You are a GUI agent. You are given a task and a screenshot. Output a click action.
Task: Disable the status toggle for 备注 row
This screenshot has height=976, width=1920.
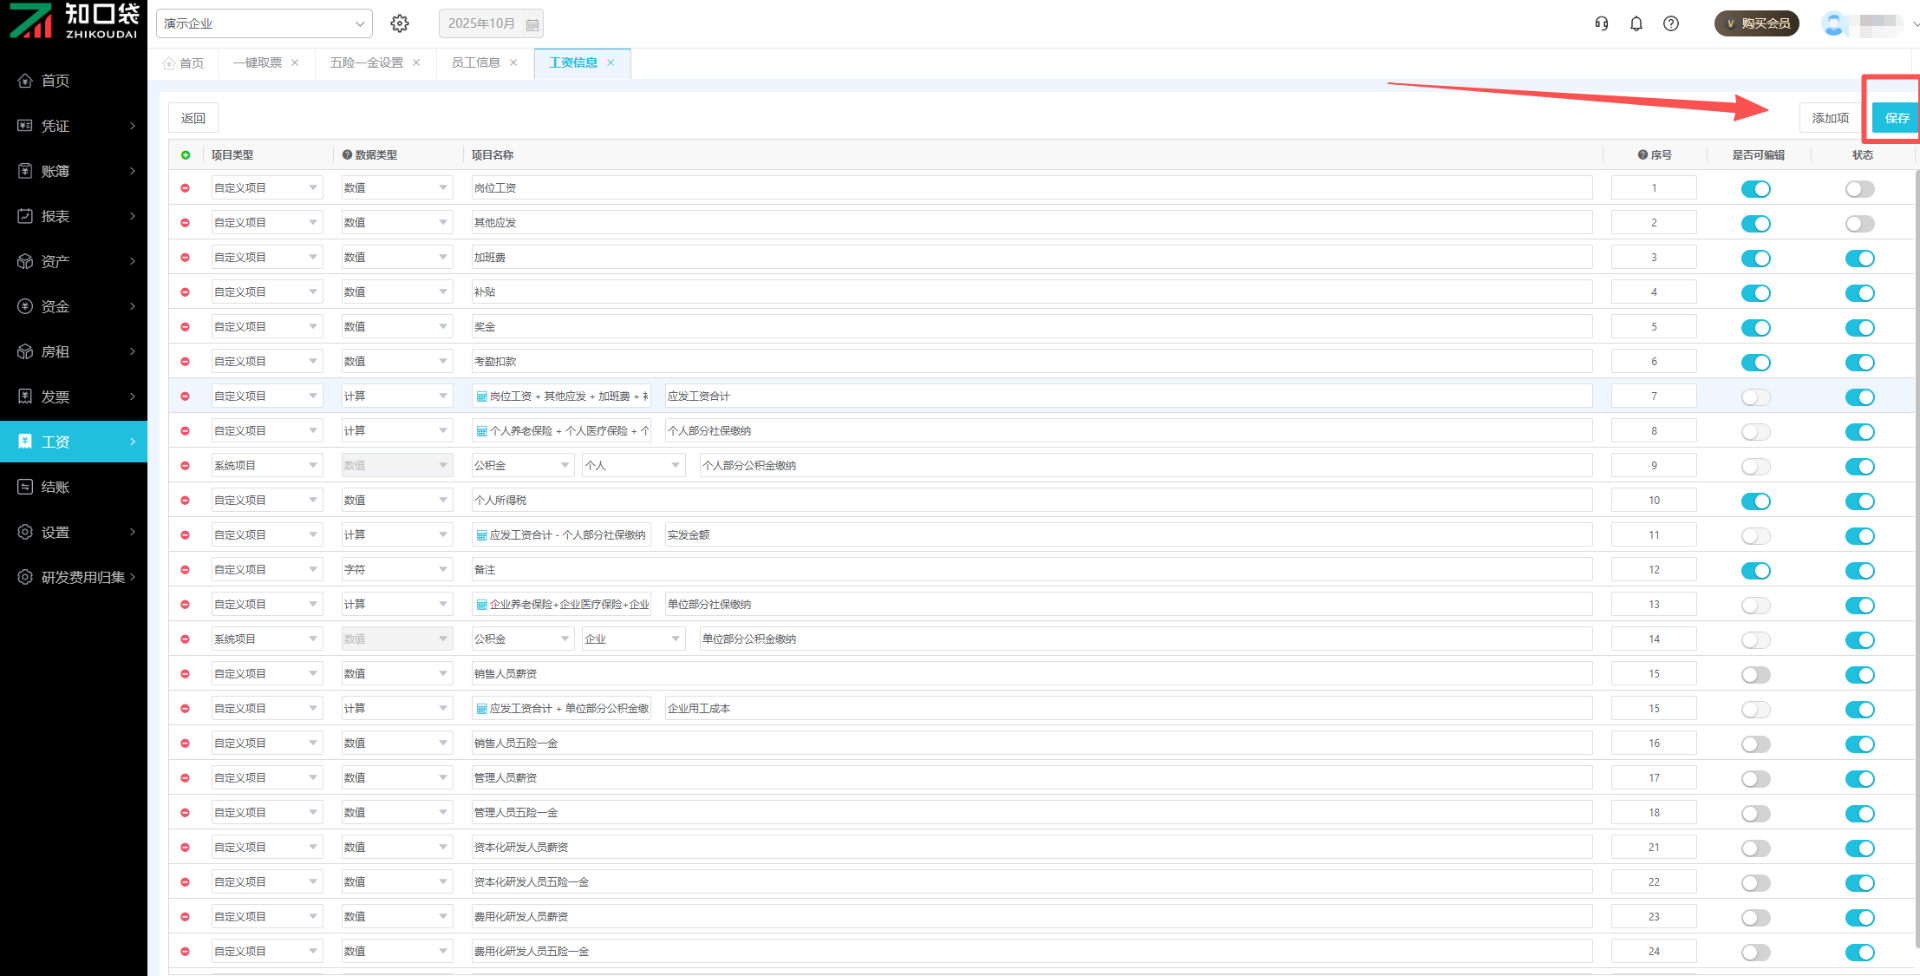click(1859, 571)
